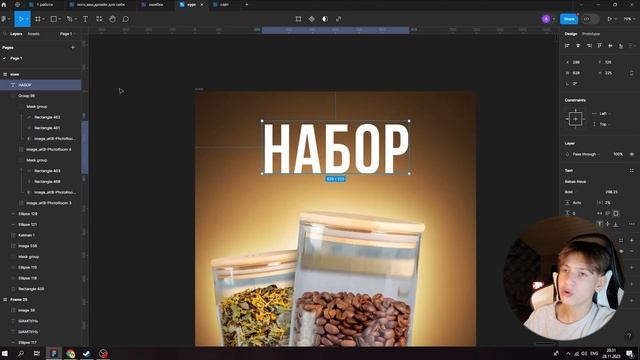This screenshot has width=640, height=360.
Task: Switch to the Assets tab
Action: coord(33,34)
